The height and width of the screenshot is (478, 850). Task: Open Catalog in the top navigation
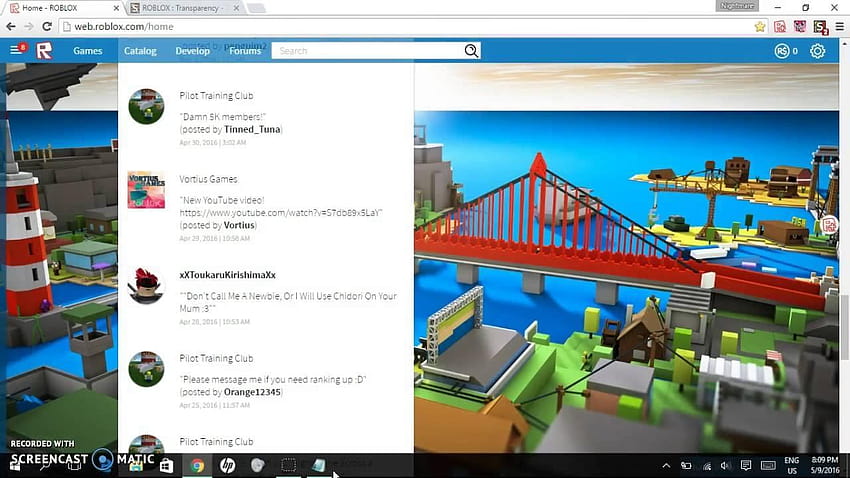pyautogui.click(x=140, y=51)
